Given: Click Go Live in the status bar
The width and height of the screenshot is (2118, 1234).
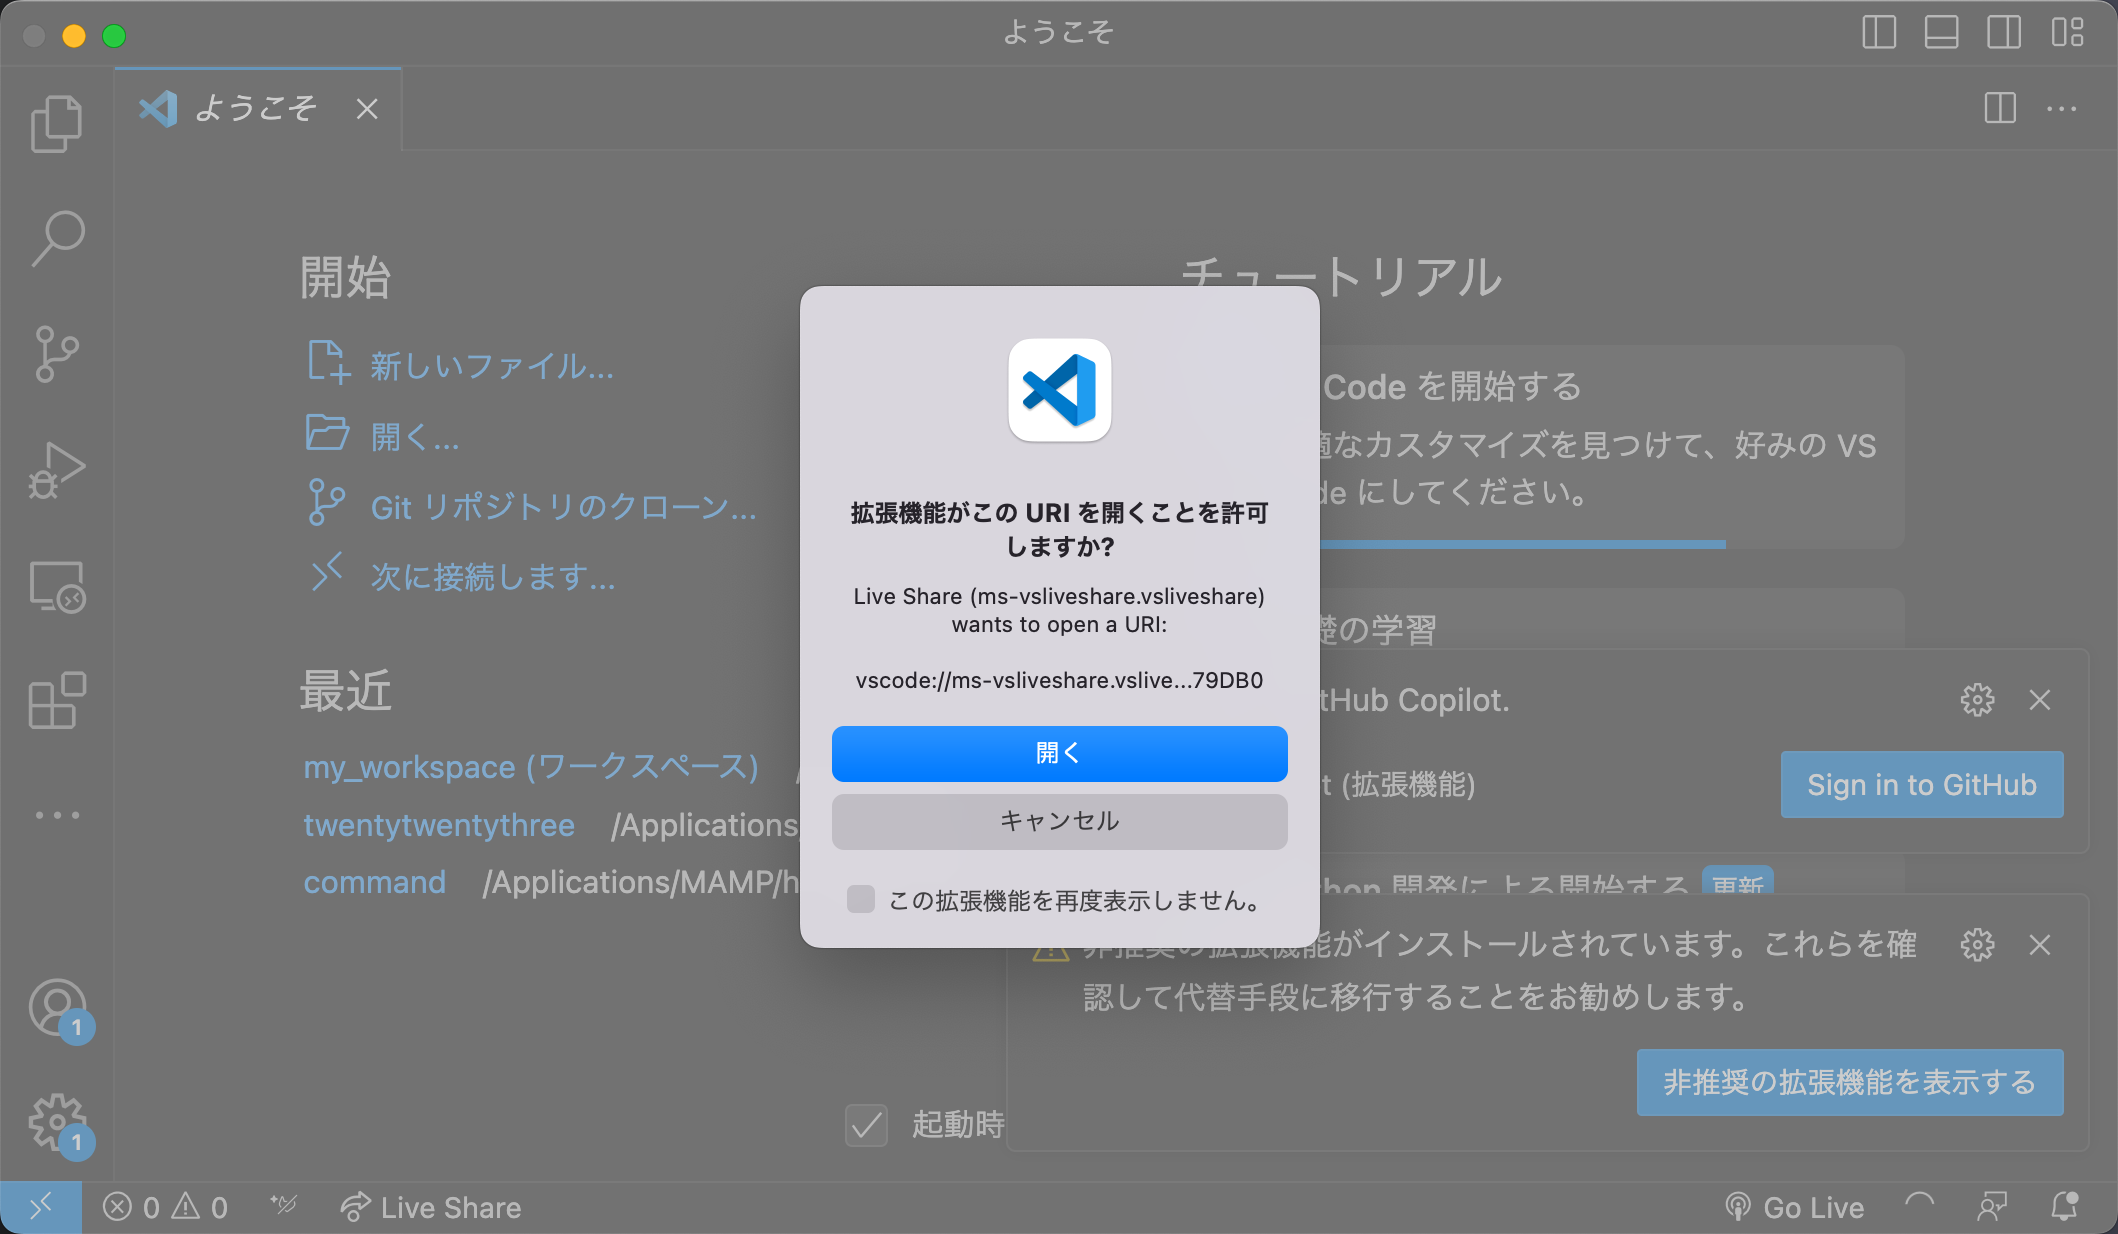Looking at the screenshot, I should 1795,1208.
